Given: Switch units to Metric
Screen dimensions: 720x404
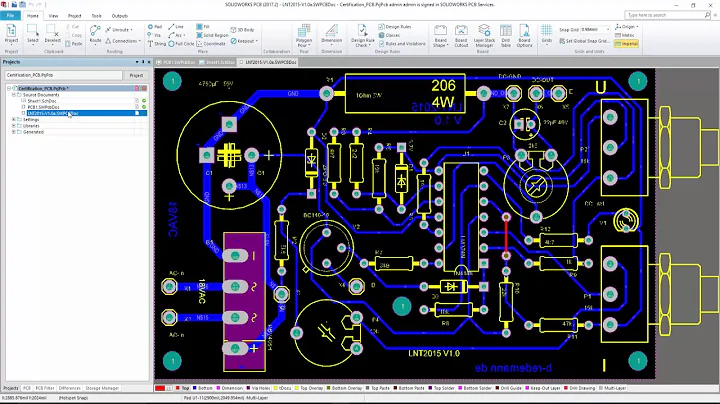Looking at the screenshot, I should [624, 35].
